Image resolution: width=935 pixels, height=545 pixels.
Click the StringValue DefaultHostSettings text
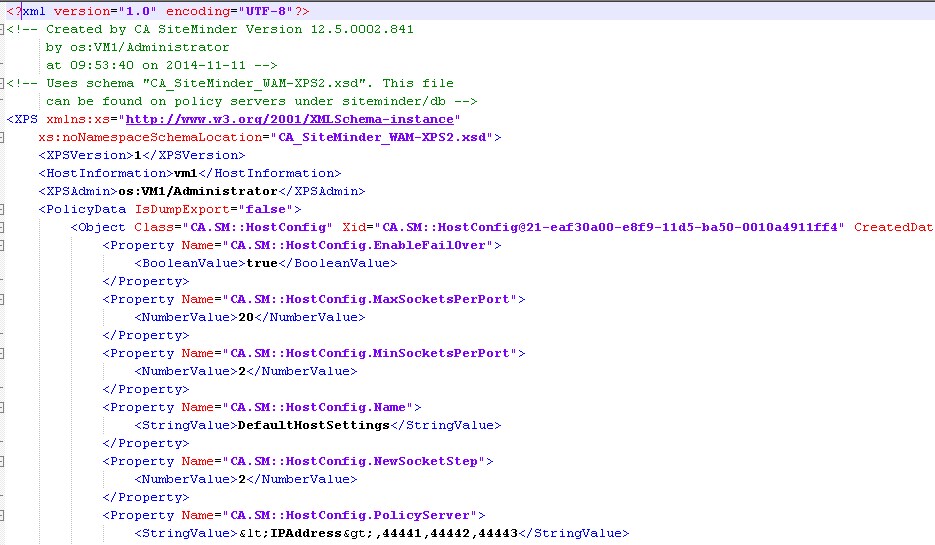tap(314, 425)
